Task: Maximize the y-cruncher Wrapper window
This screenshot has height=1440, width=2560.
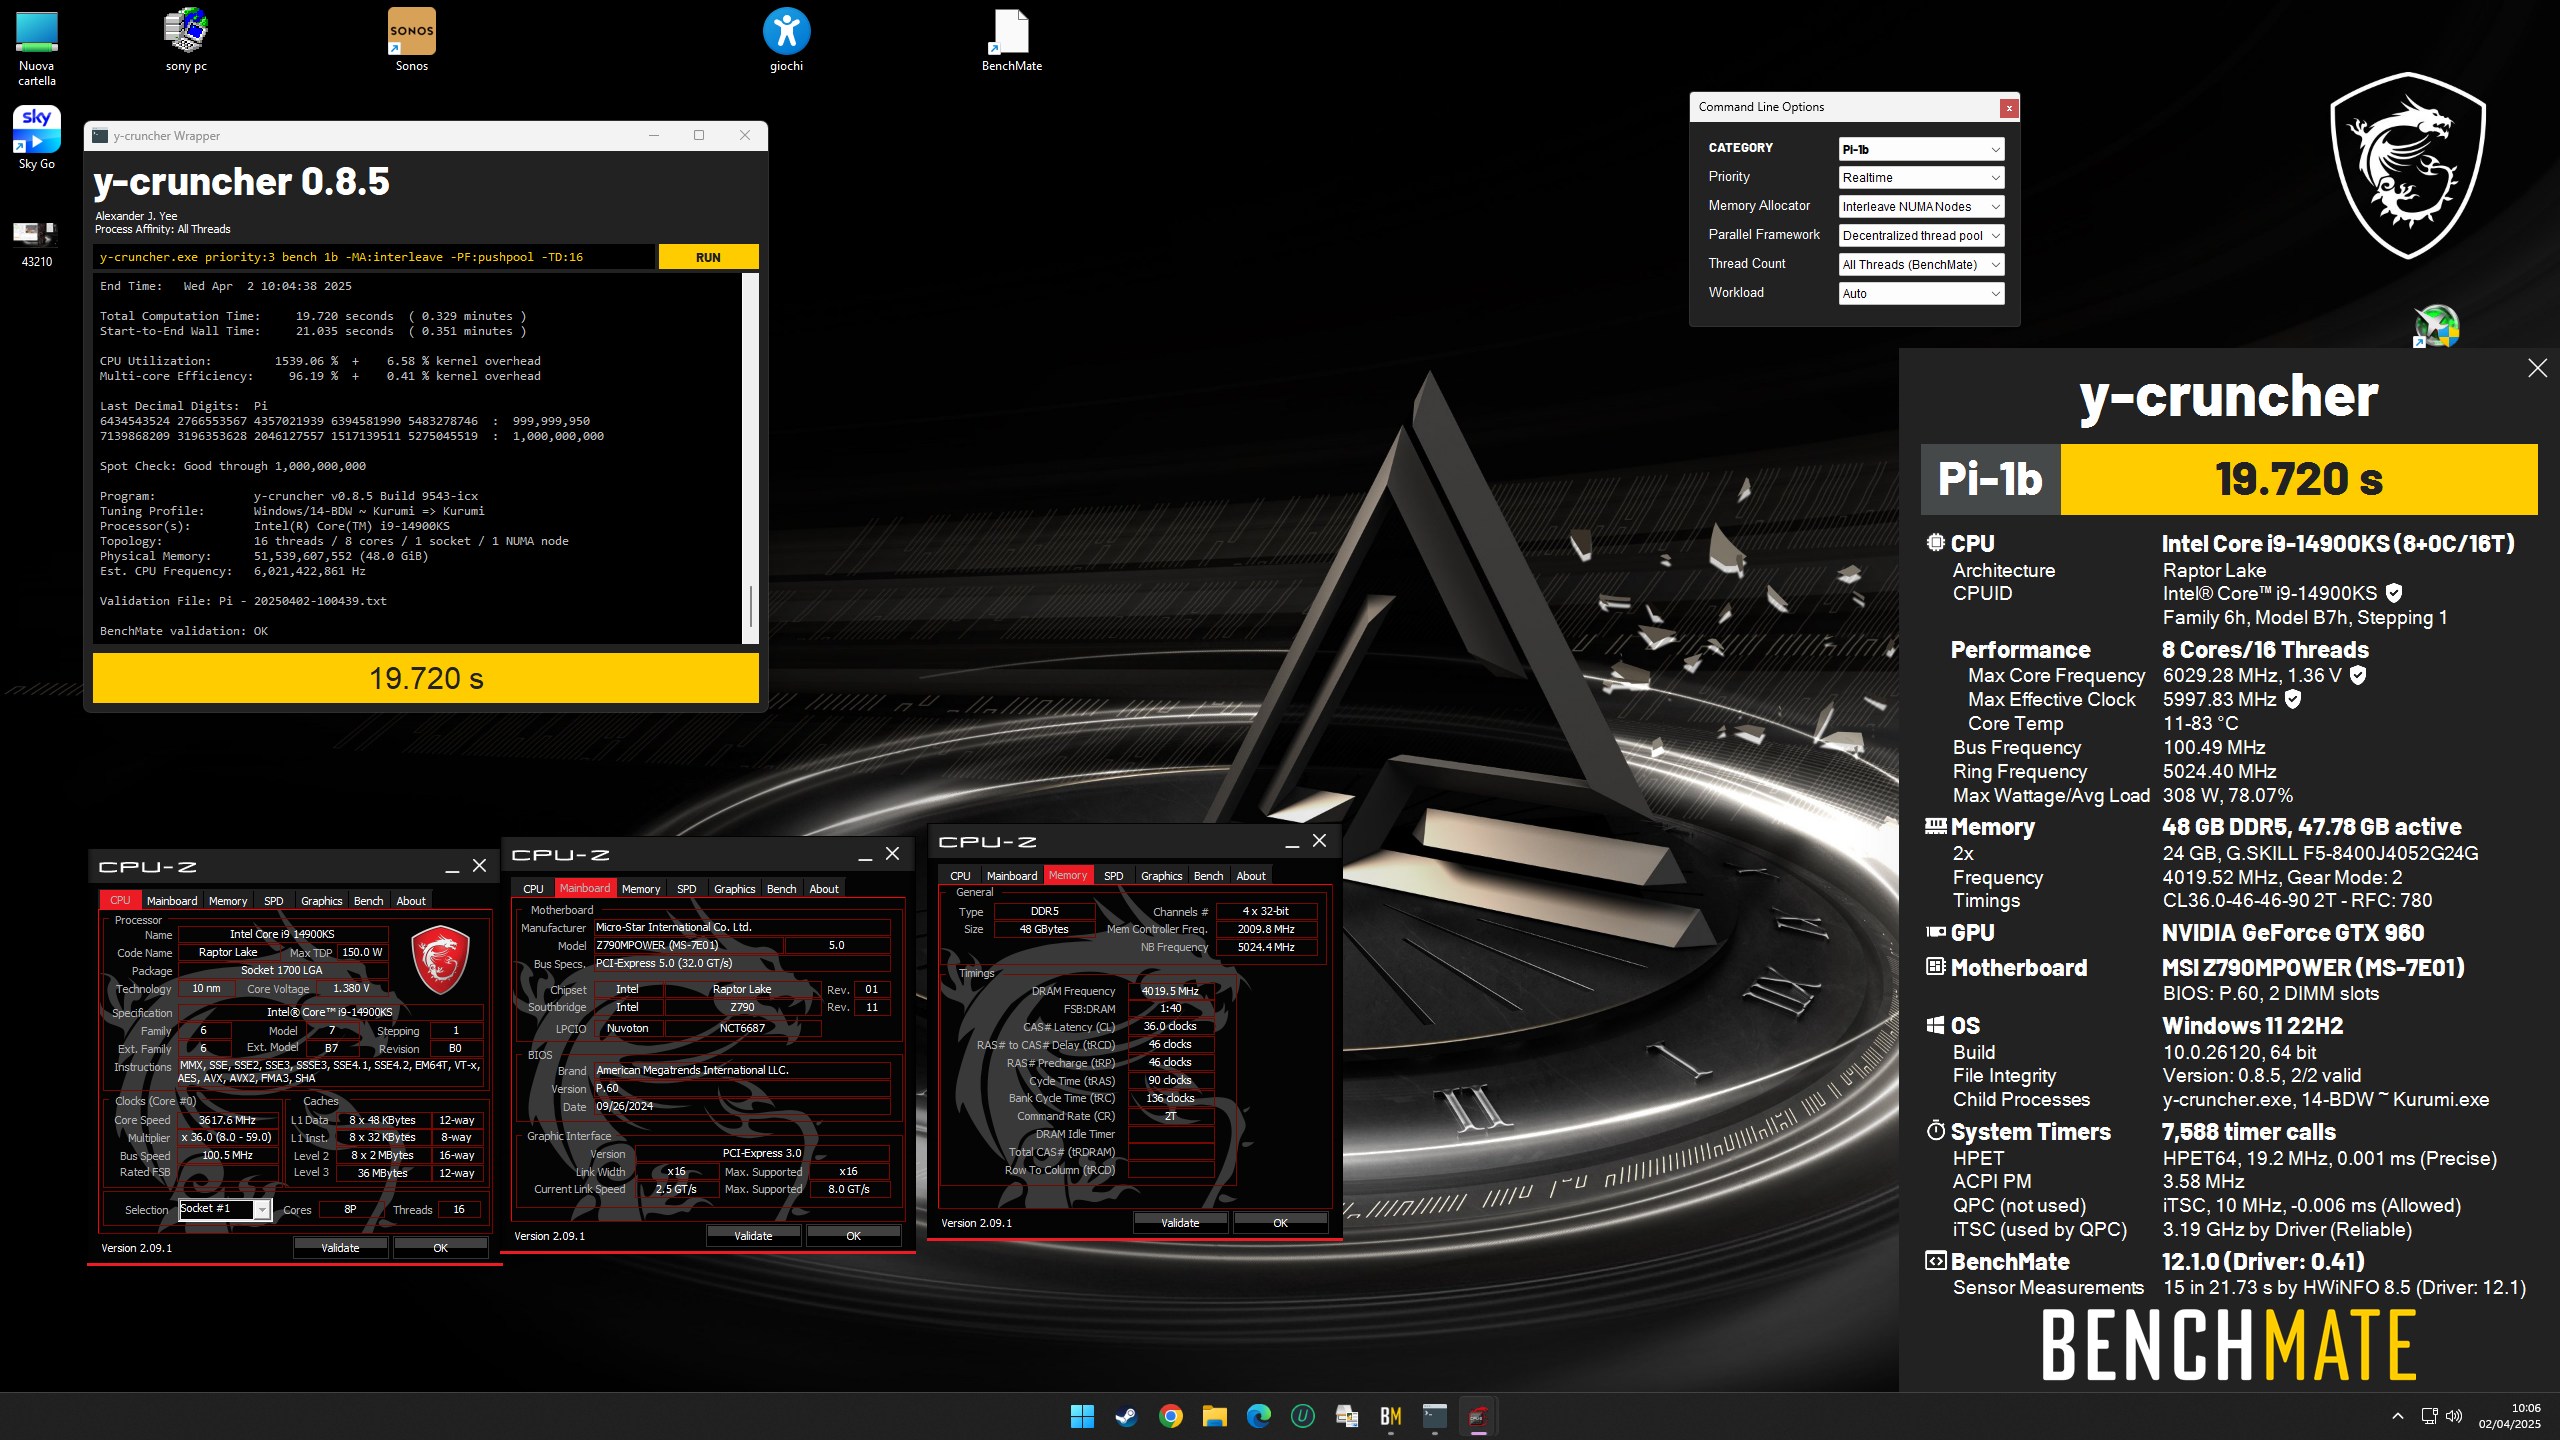Action: coord(699,136)
